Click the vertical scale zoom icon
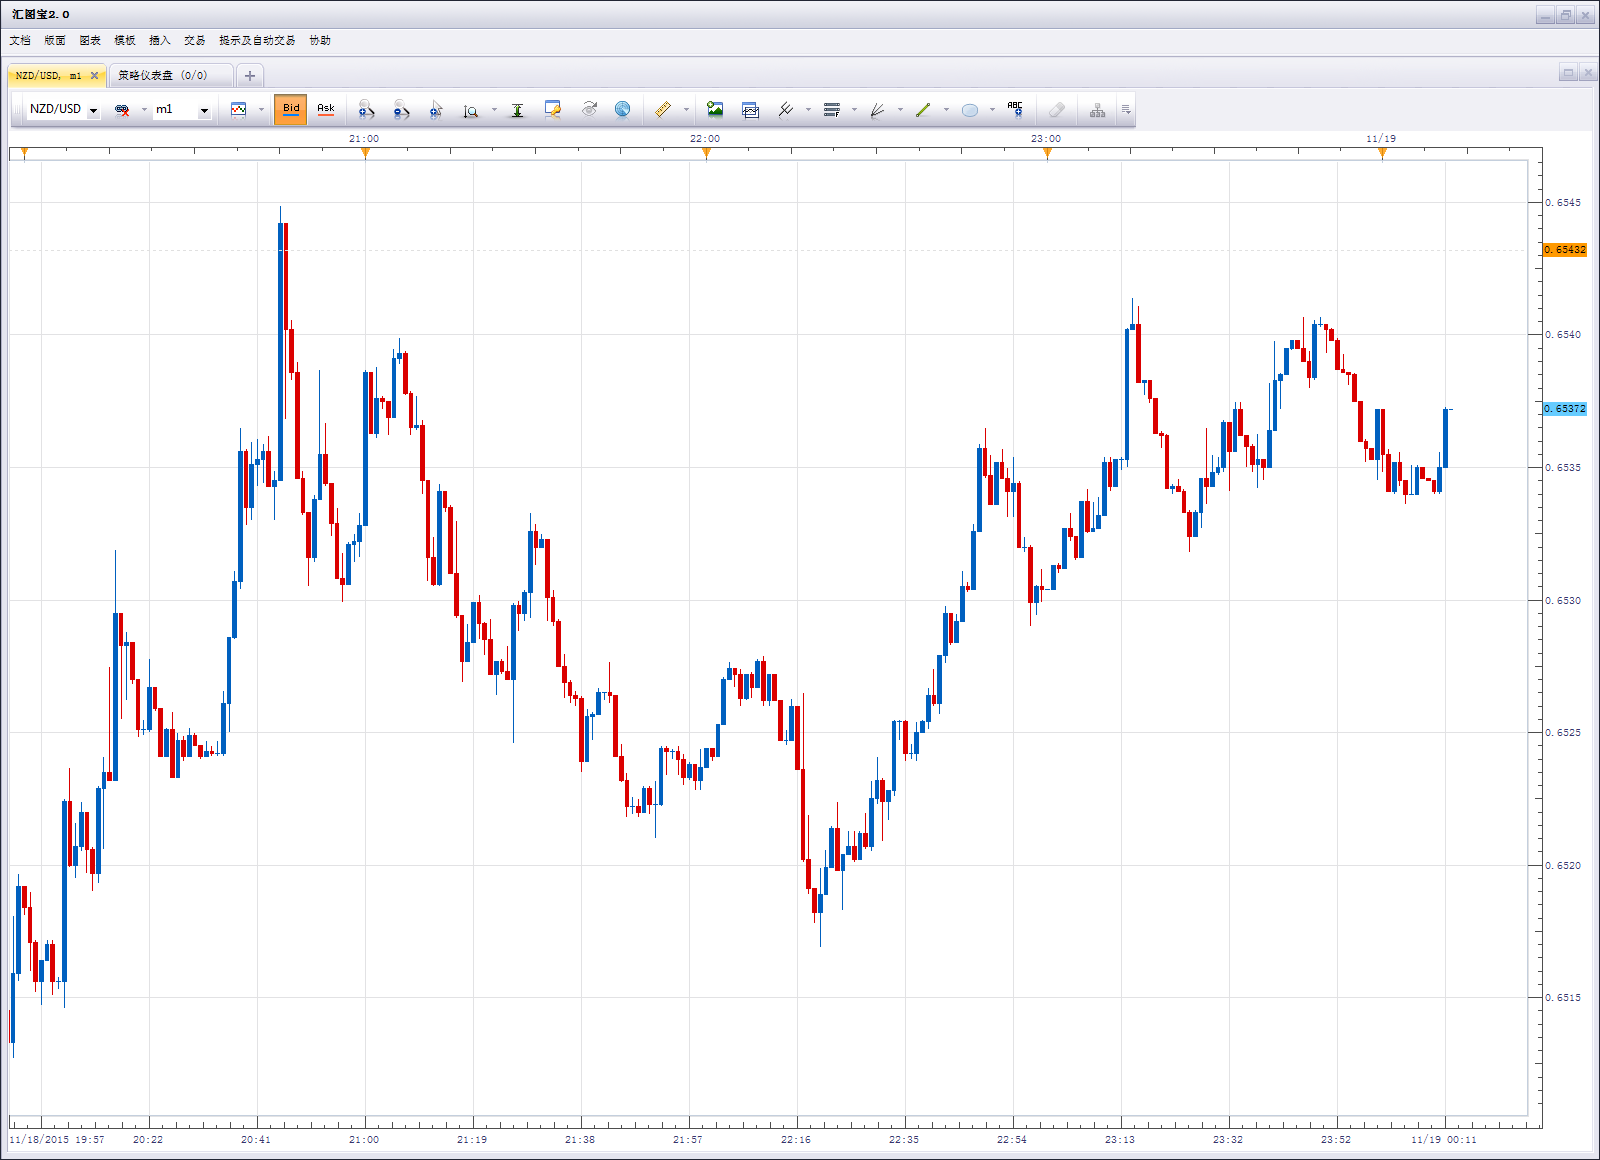This screenshot has height=1160, width=1600. (x=471, y=110)
